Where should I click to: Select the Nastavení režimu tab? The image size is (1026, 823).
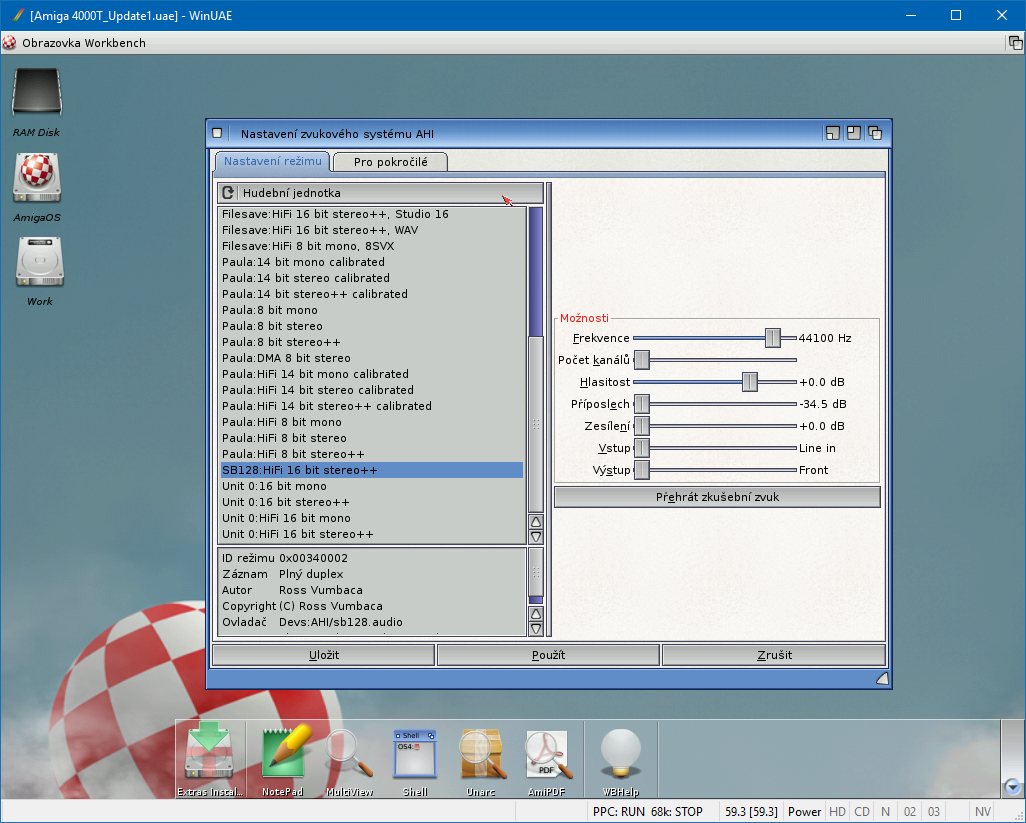[272, 162]
